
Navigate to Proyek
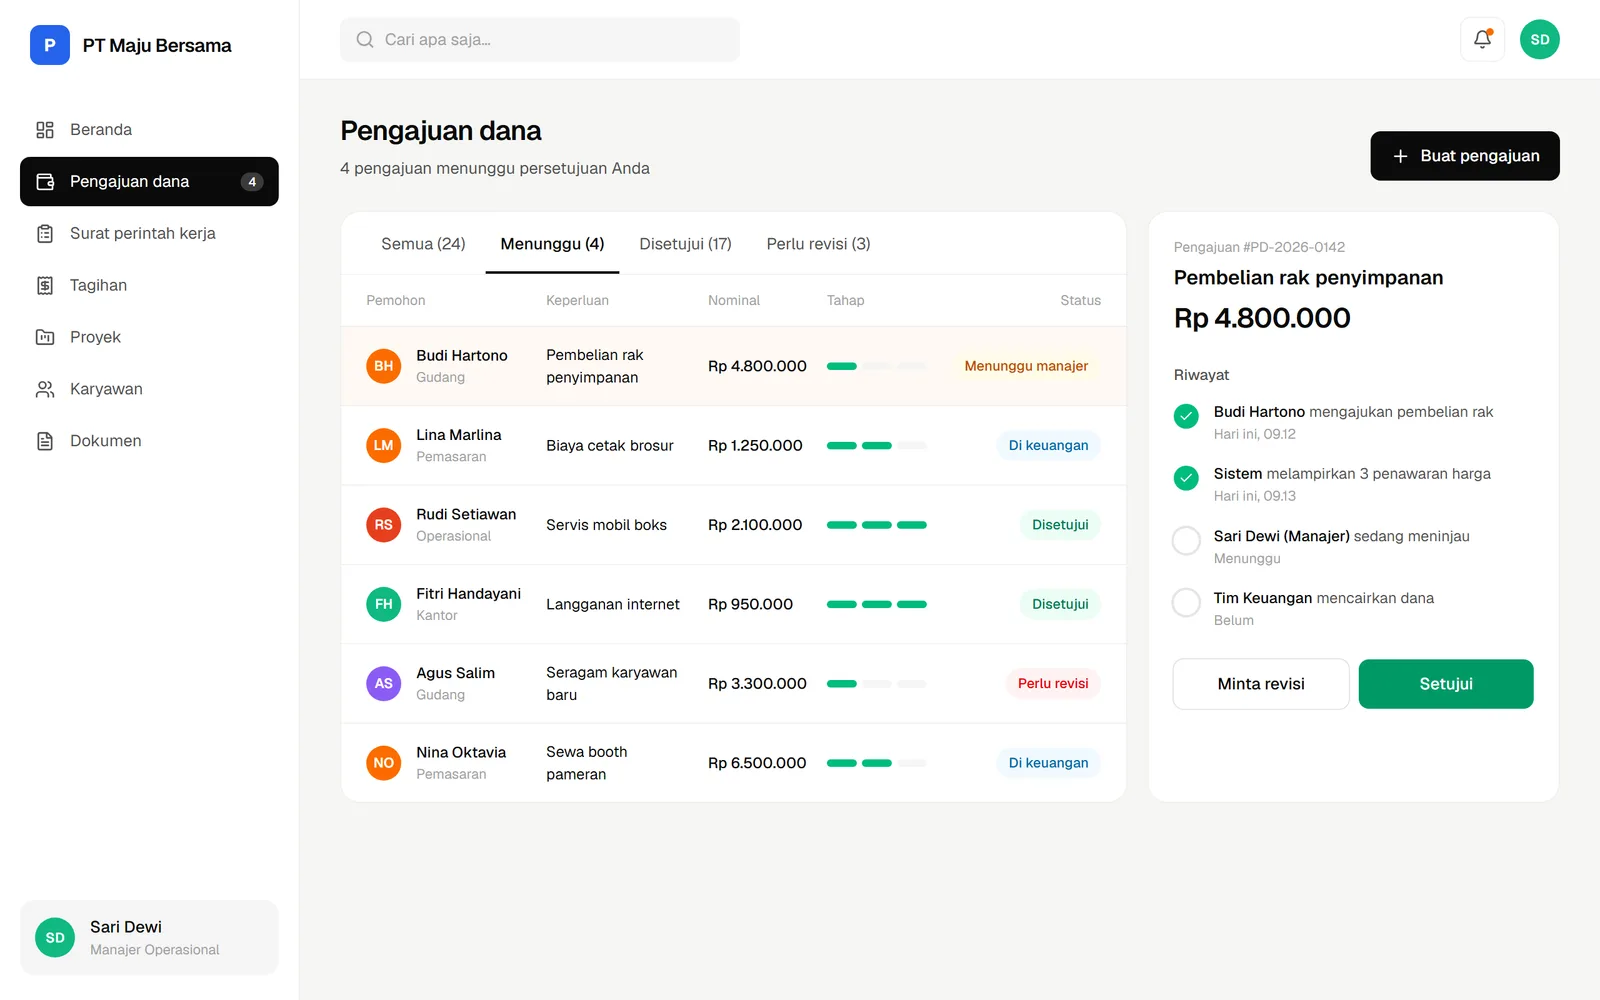coord(149,337)
